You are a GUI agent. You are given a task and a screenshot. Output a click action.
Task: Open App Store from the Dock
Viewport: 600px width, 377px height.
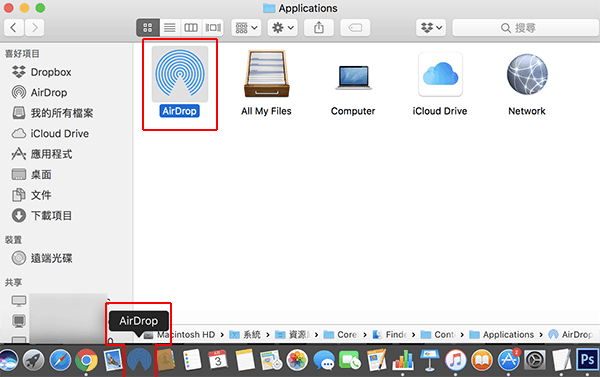point(509,360)
